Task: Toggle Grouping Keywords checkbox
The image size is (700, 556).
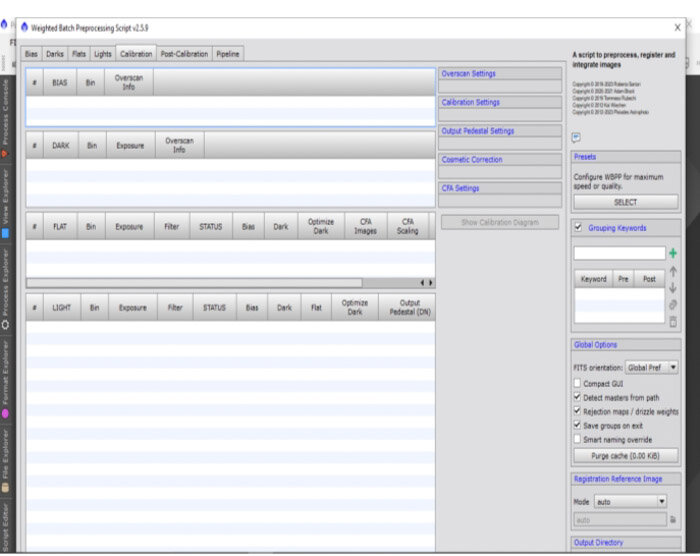Action: [x=578, y=227]
